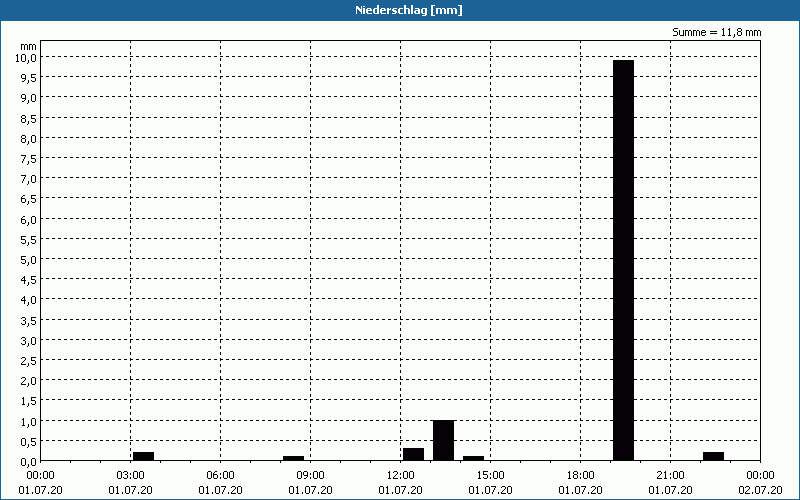Screen dimensions: 800x500
Task: Click the "3,0" y-axis label
Action: pyautogui.click(x=28, y=340)
